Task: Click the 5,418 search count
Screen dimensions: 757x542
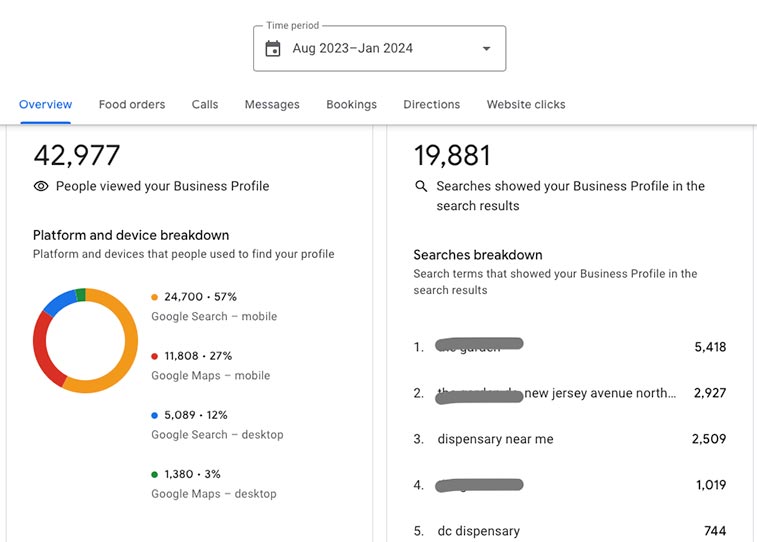Action: [x=710, y=347]
